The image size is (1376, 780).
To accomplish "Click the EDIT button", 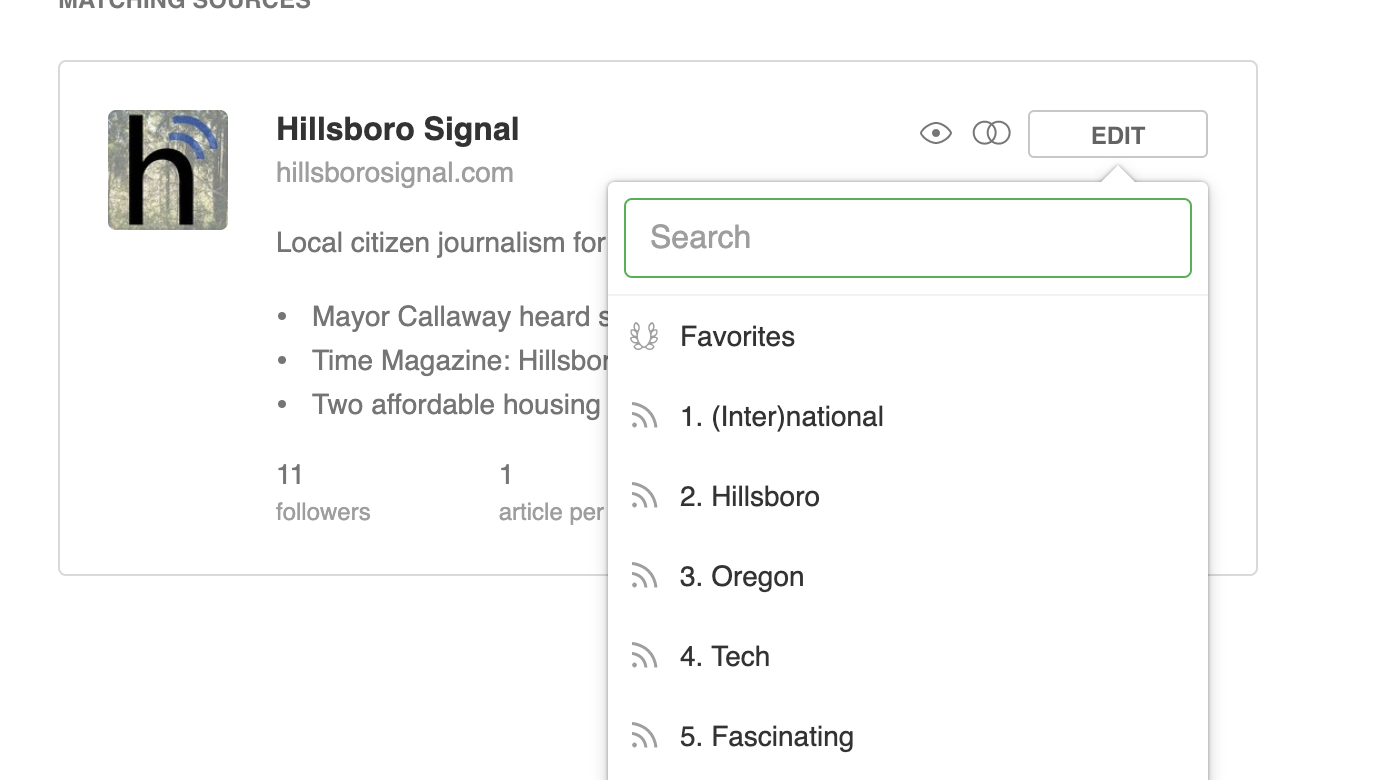I will 1117,135.
